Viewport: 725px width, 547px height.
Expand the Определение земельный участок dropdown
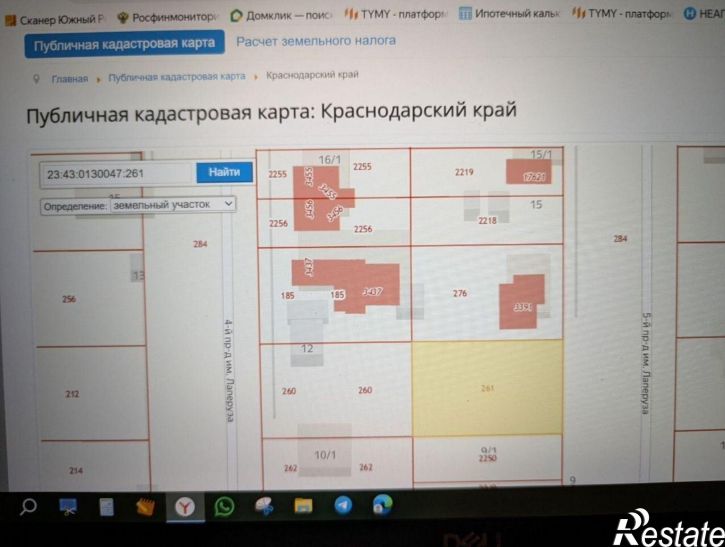click(x=173, y=204)
